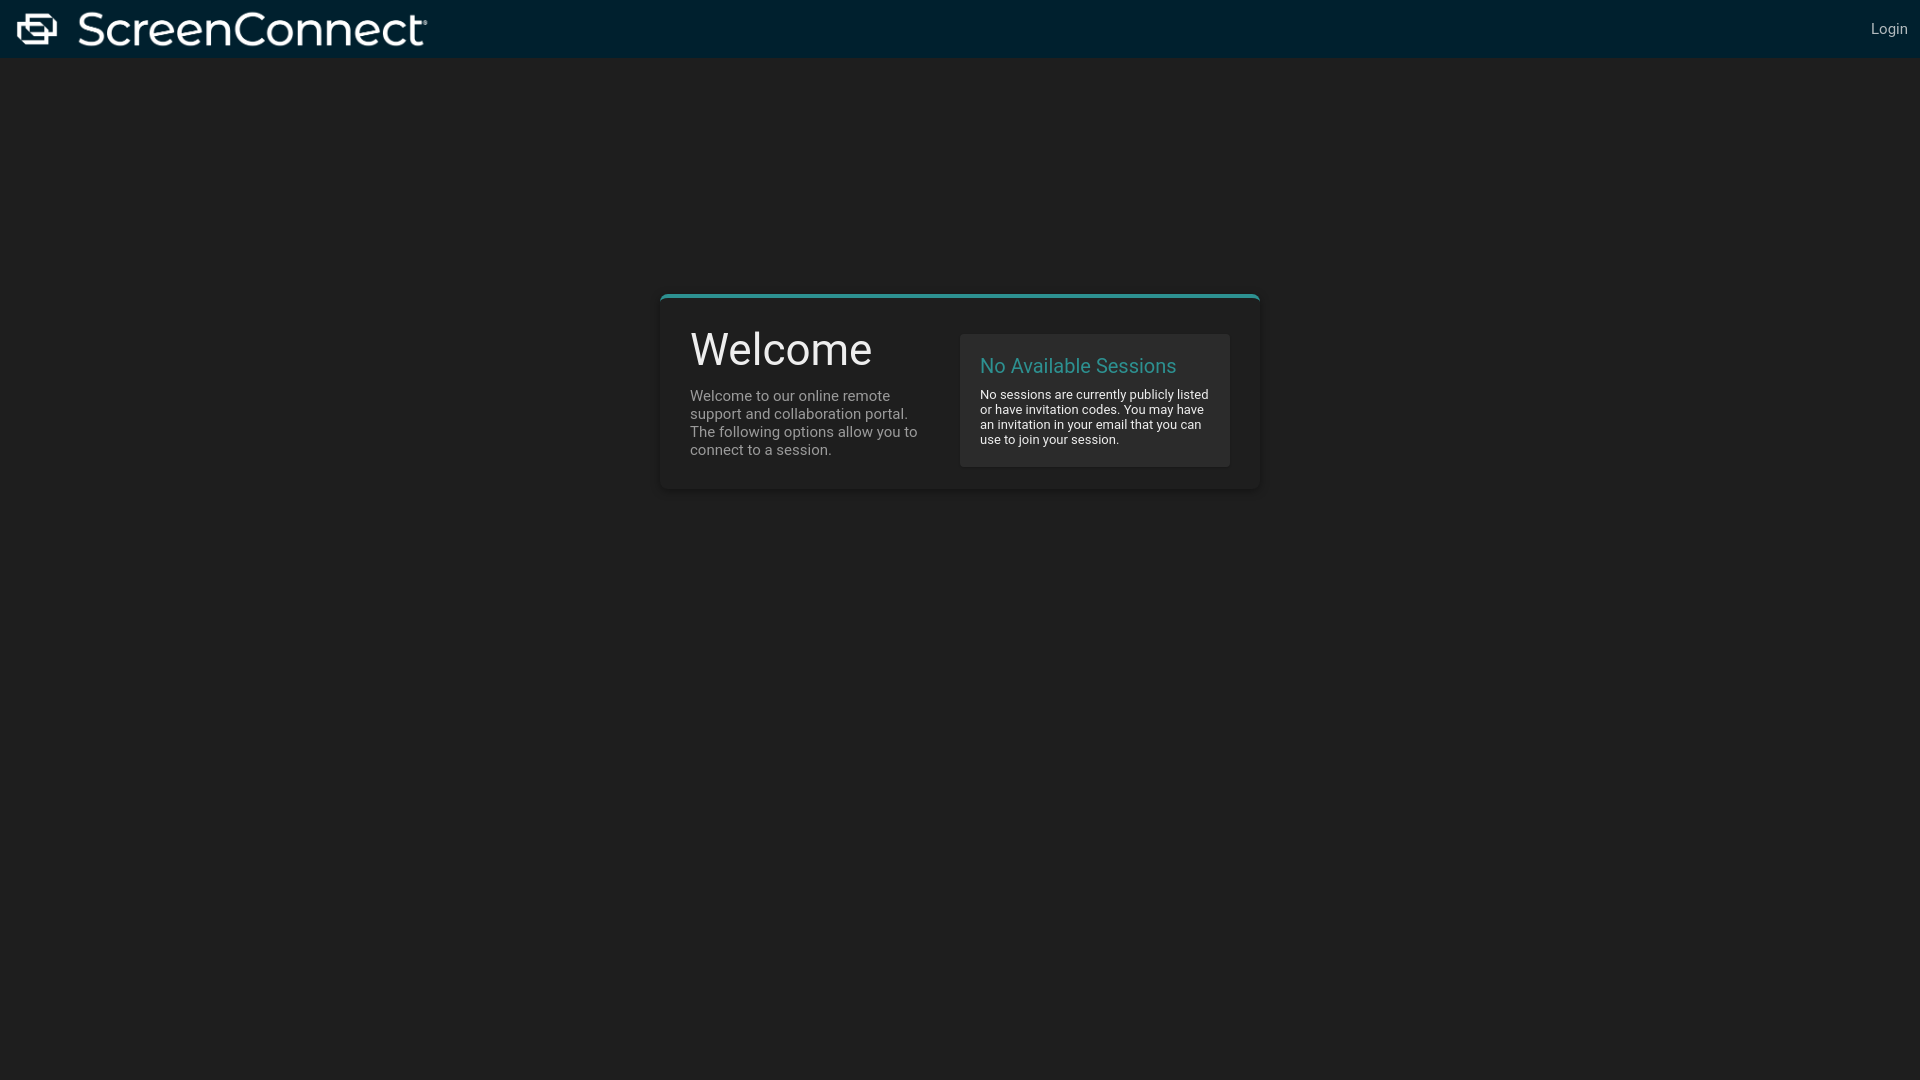Open the Login link
The width and height of the screenshot is (1920, 1080).
[x=1888, y=29]
